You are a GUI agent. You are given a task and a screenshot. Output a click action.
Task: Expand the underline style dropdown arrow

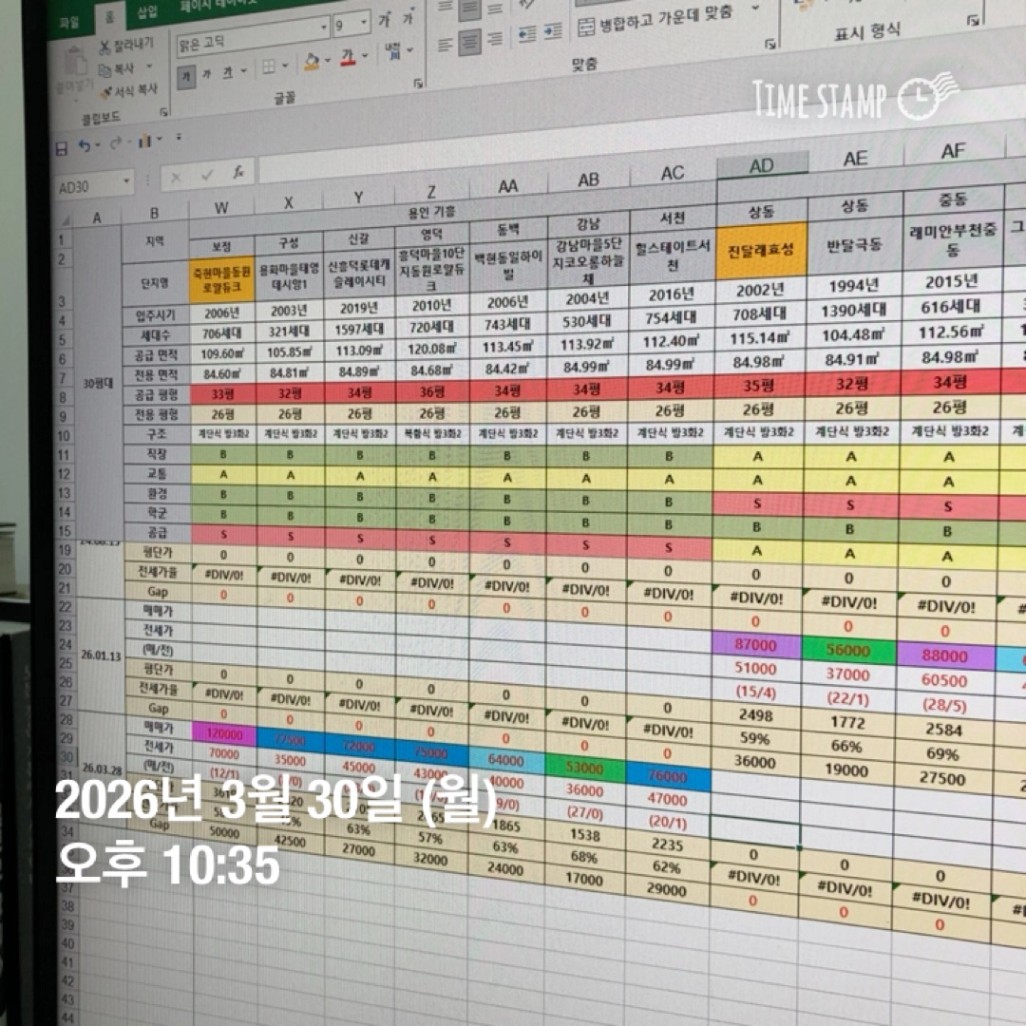click(x=243, y=70)
